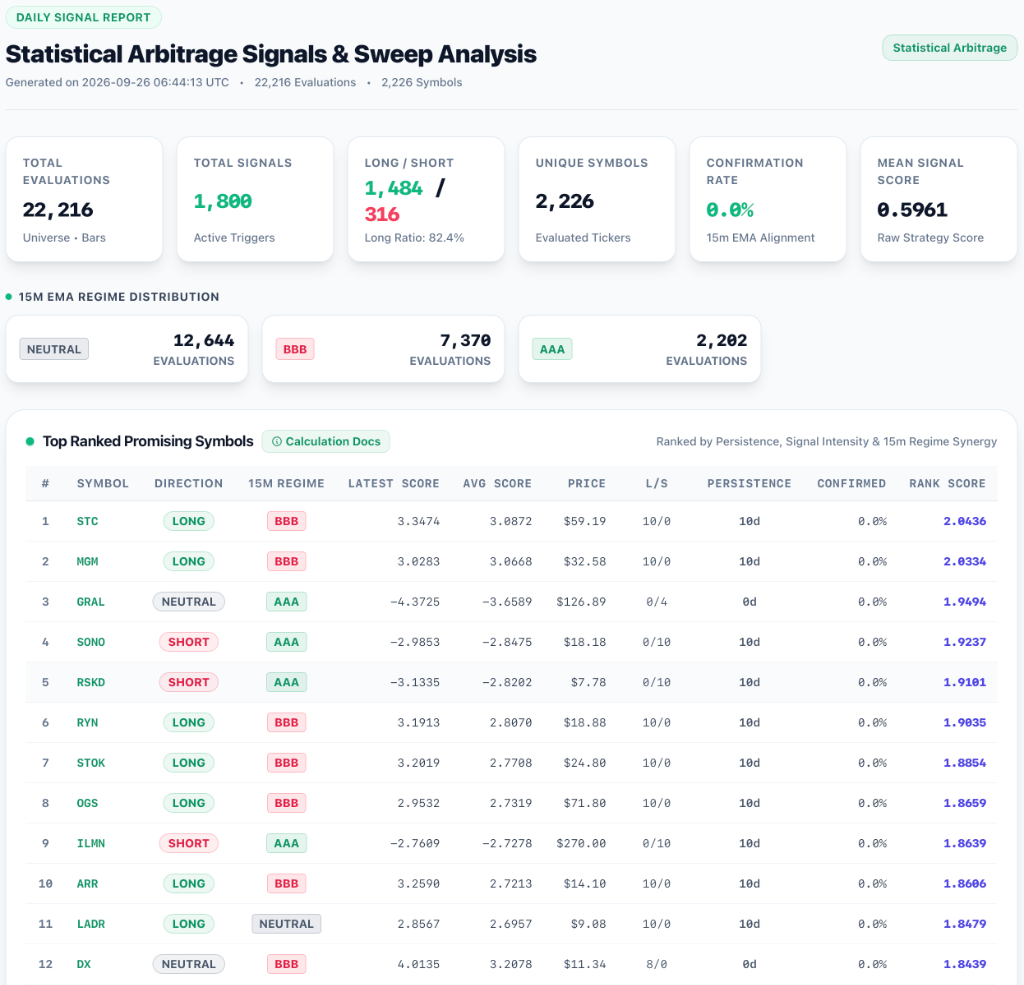Screen dimensions: 1024x985
Task: Open the Calculation Docs link
Action: [x=326, y=442]
